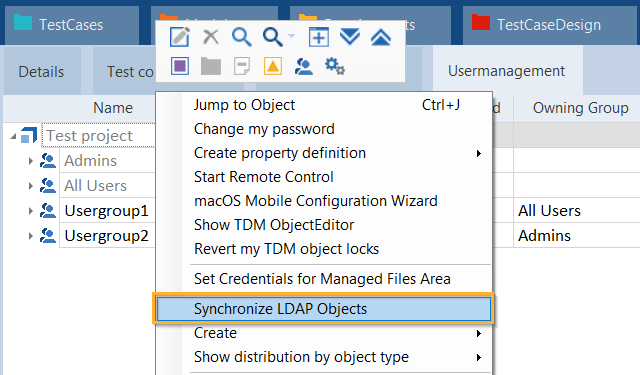The height and width of the screenshot is (375, 640).
Task: Click the gears settings icon in mini toolbar
Action: pyautogui.click(x=335, y=66)
